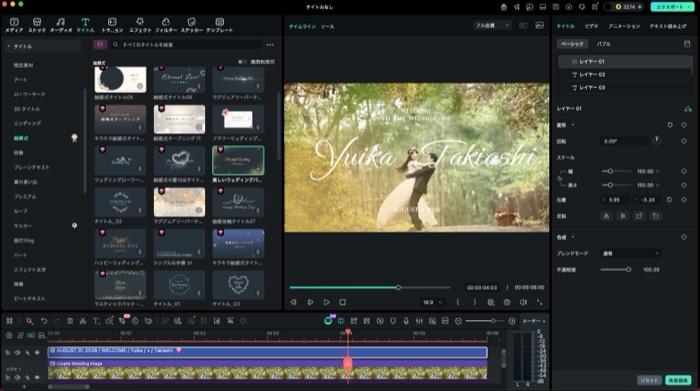Click the save preset icon in title panel
The height and width of the screenshot is (391, 700).
pyautogui.click(x=687, y=44)
